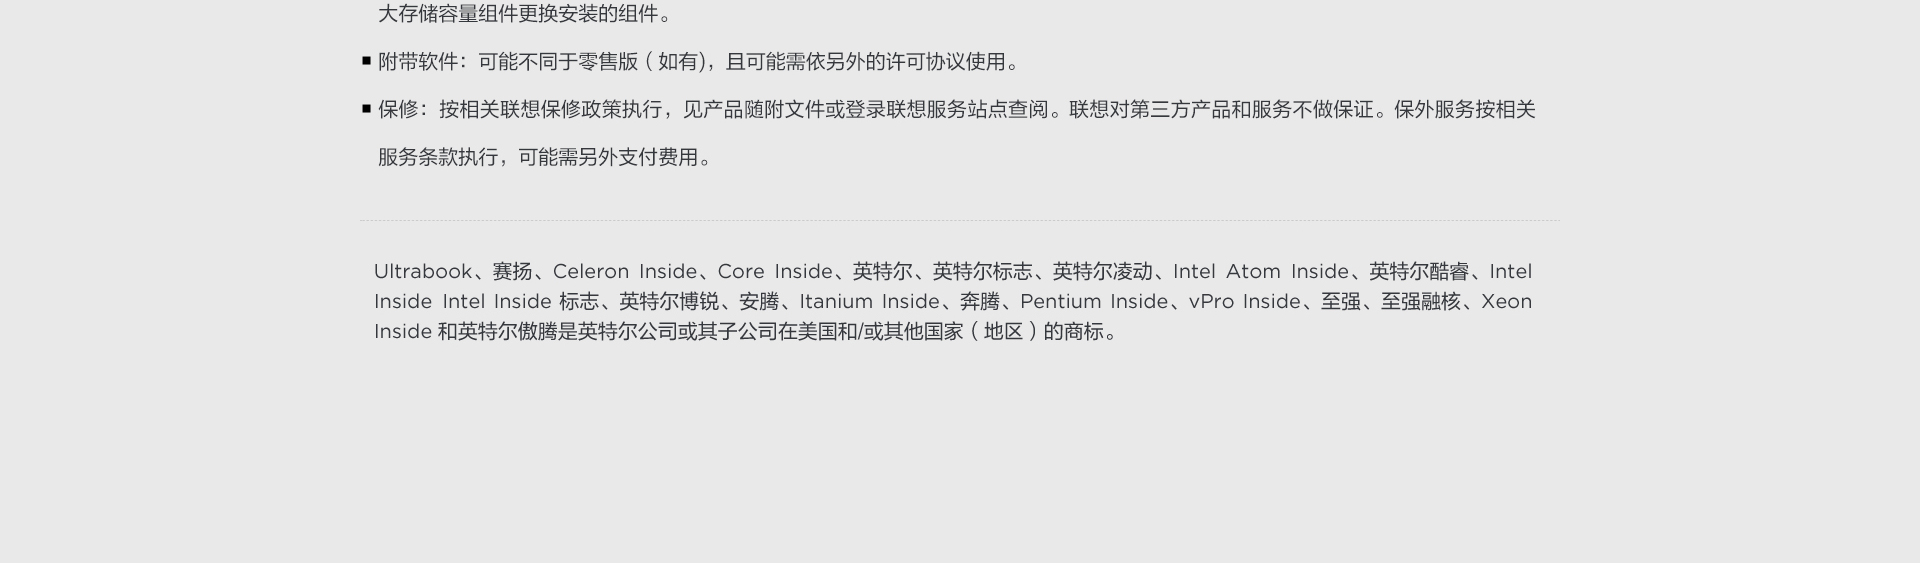Click the 附带软件 heading text
This screenshot has width=1920, height=563.
pos(418,61)
